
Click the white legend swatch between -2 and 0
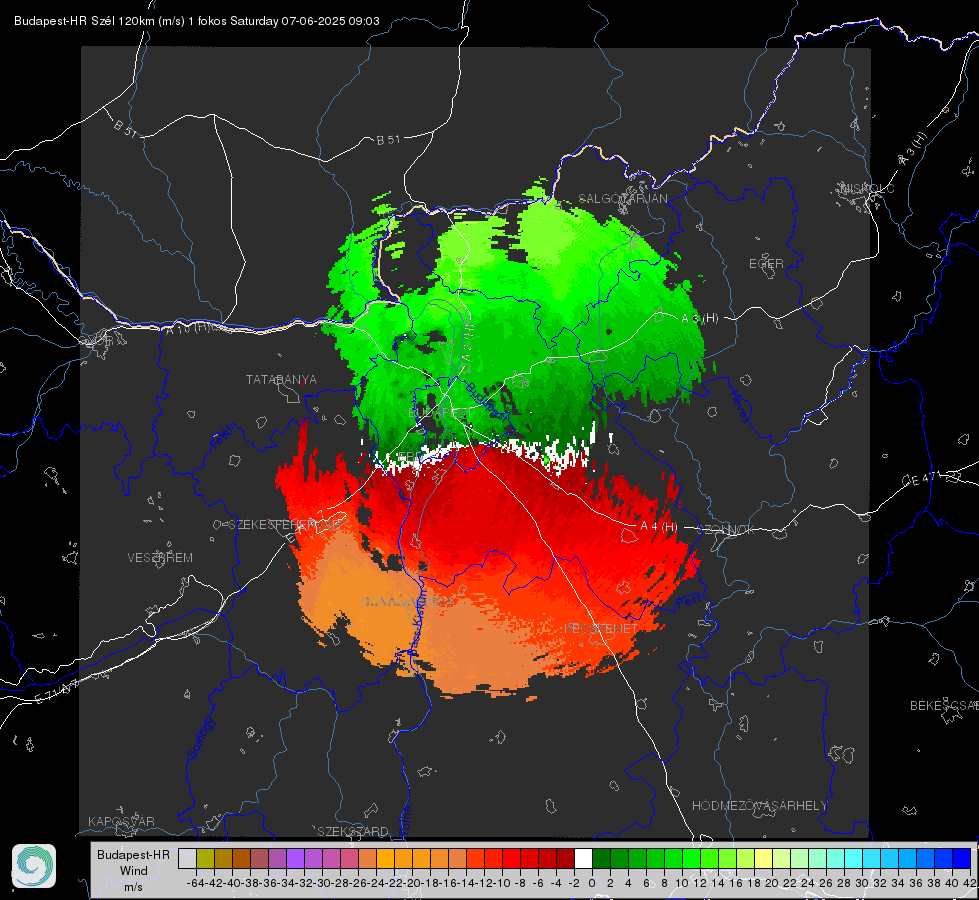tap(583, 859)
